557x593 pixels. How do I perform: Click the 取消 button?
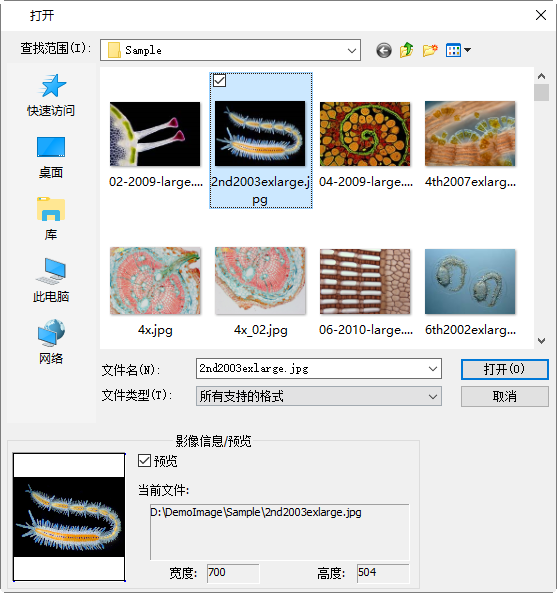pyautogui.click(x=504, y=397)
